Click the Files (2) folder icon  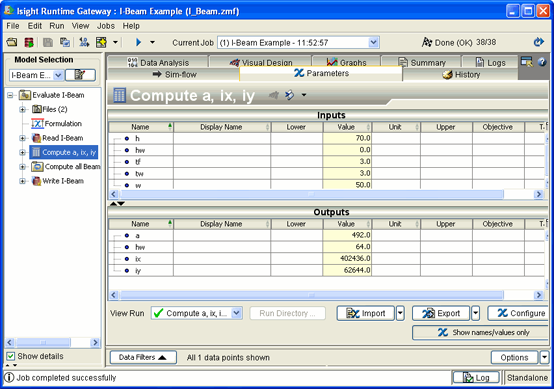click(x=37, y=109)
